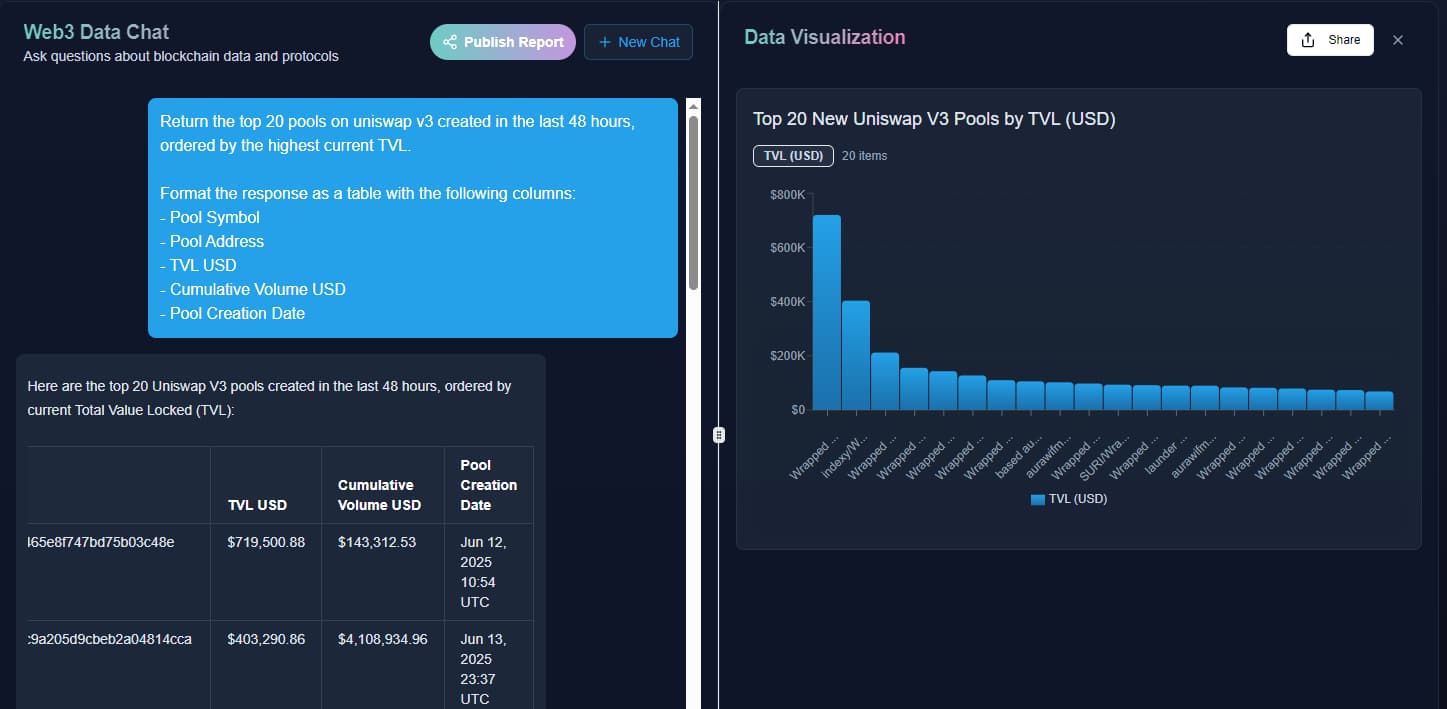The image size is (1447, 709).
Task: Click the Pool Creation Date column header
Action: (x=488, y=485)
